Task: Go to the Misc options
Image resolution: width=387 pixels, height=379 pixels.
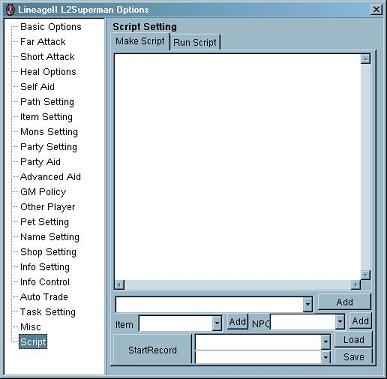Action: [30, 327]
